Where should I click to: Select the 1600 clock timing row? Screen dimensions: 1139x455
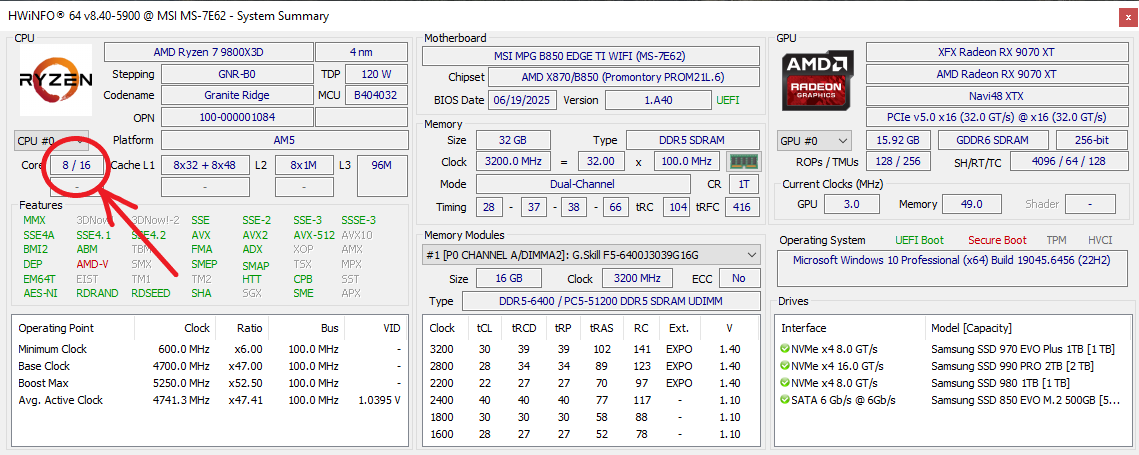click(x=591, y=434)
